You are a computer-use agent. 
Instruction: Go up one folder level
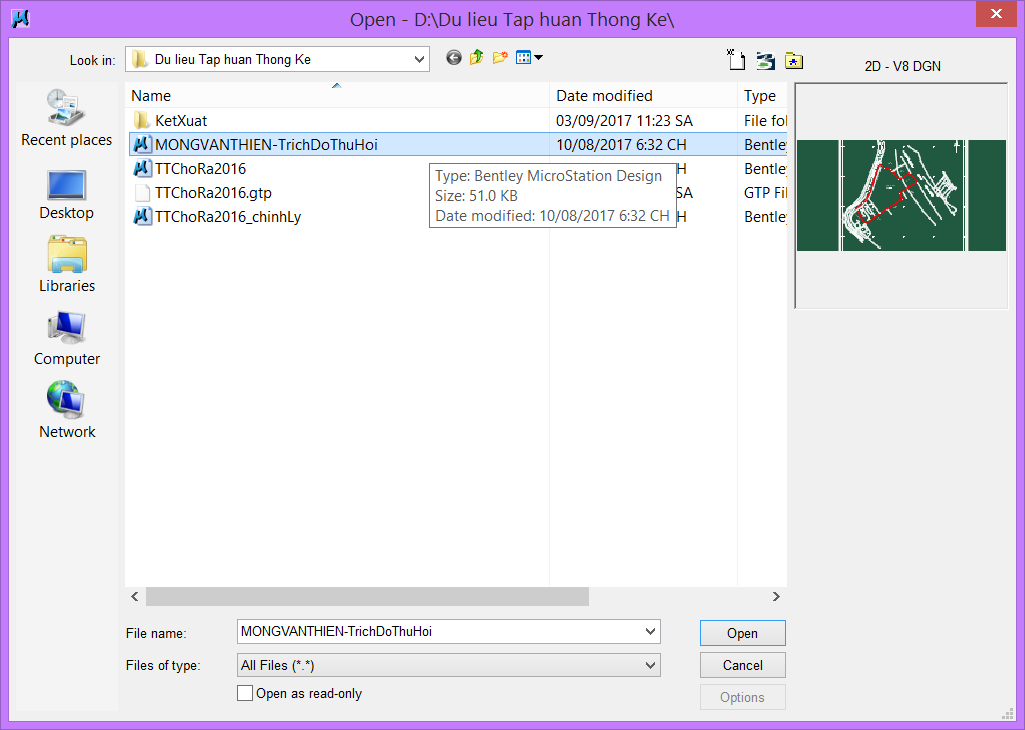pos(477,58)
